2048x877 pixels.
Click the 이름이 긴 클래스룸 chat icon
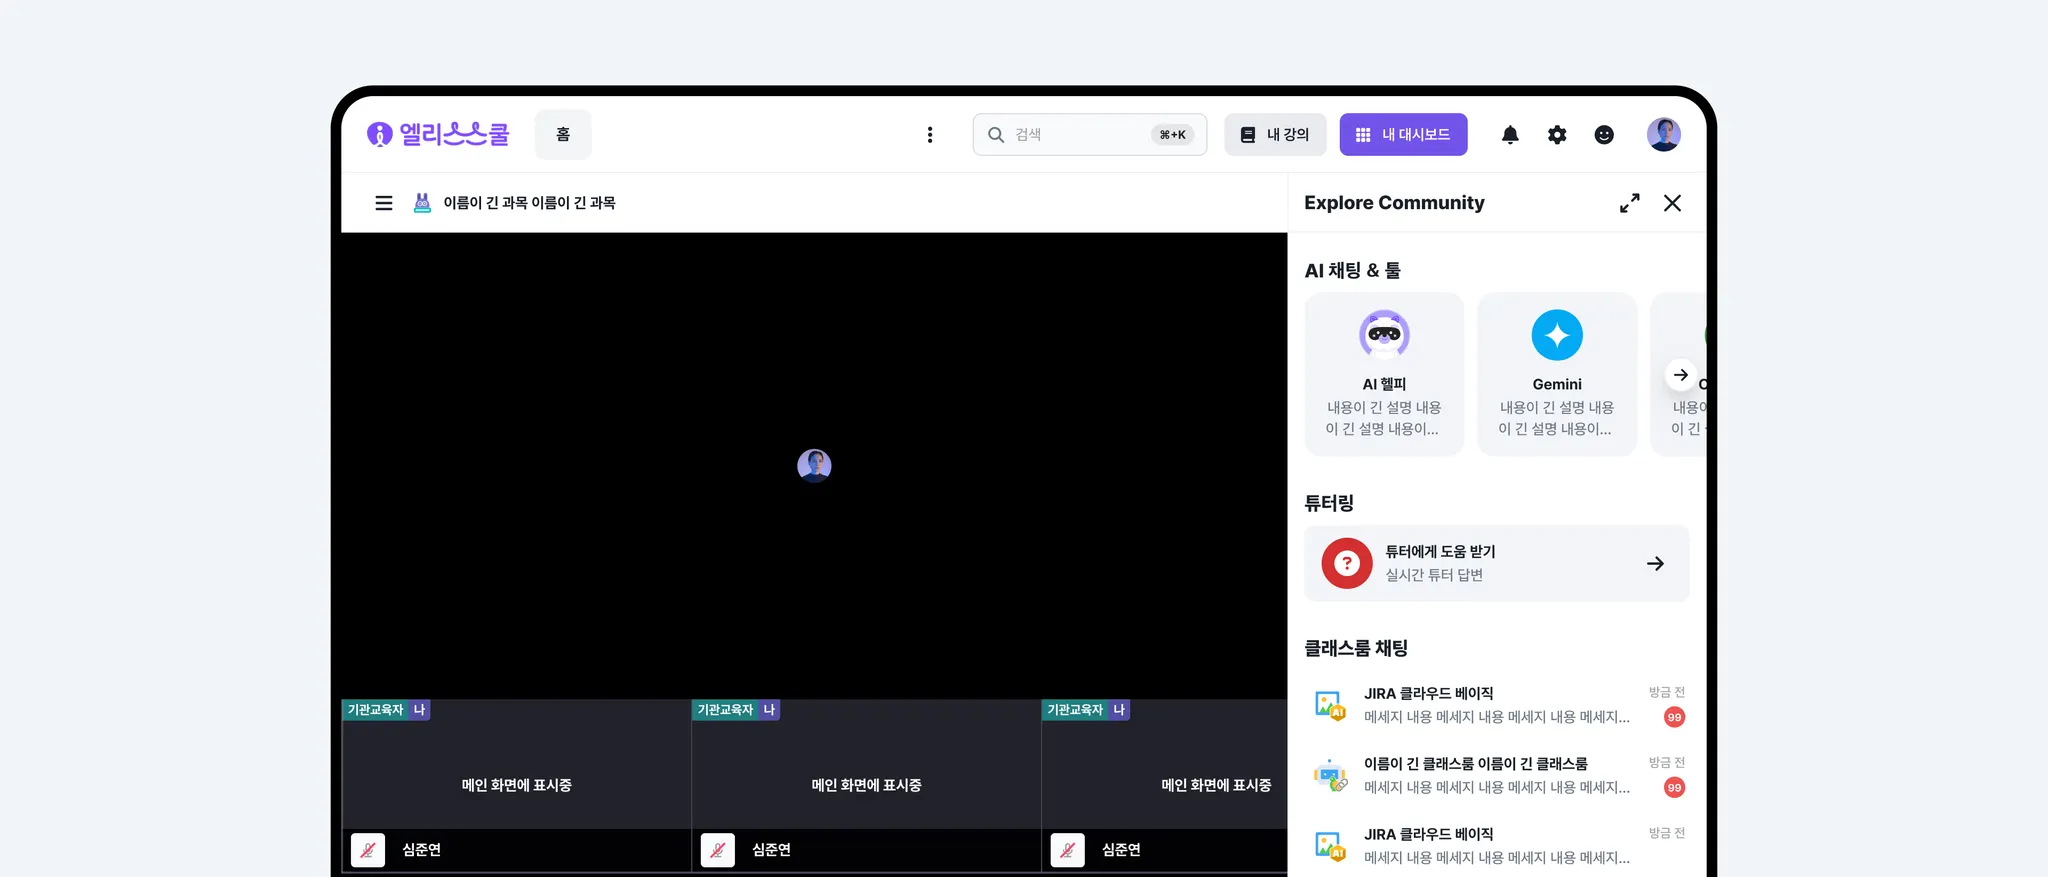point(1330,775)
